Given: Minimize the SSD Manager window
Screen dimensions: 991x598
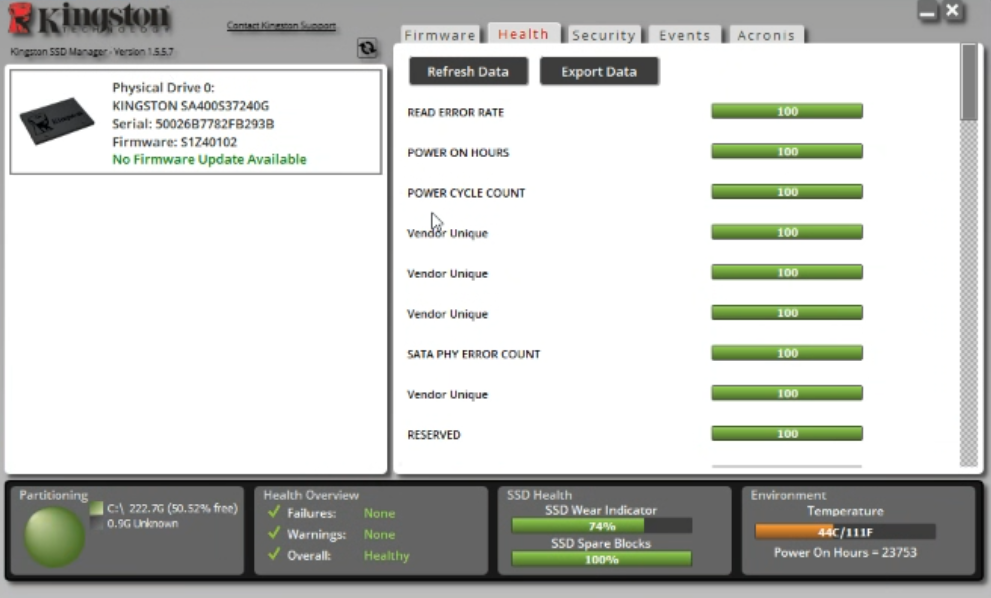Looking at the screenshot, I should (928, 11).
